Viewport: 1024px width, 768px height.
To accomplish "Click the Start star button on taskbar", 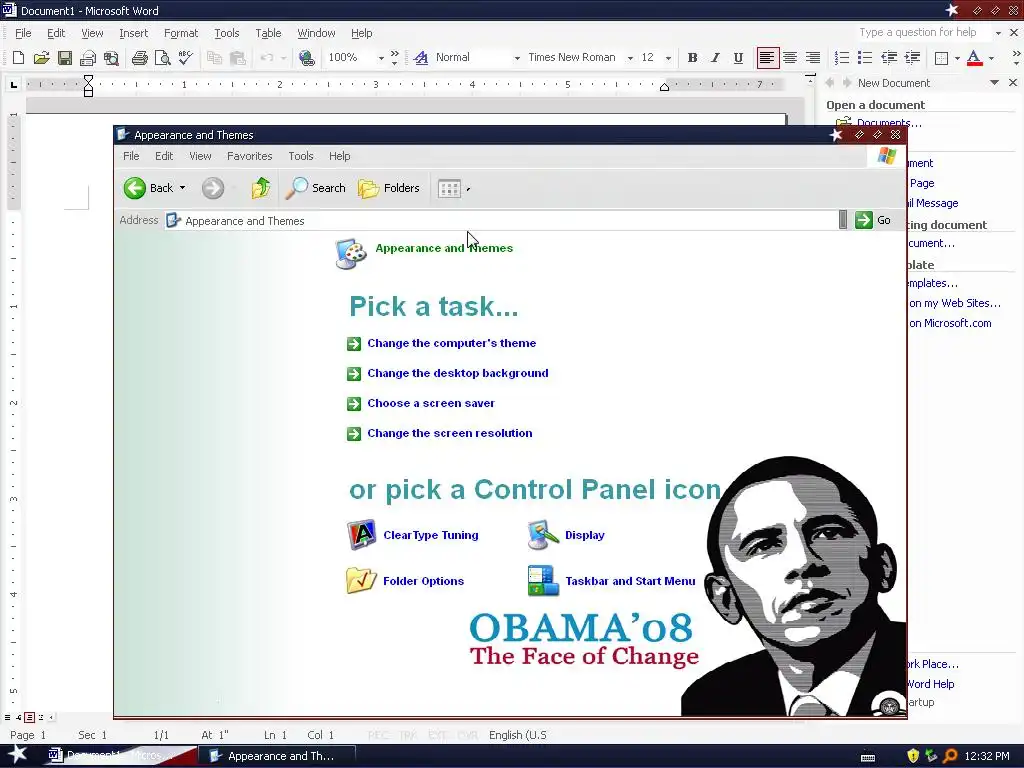I will coord(17,755).
